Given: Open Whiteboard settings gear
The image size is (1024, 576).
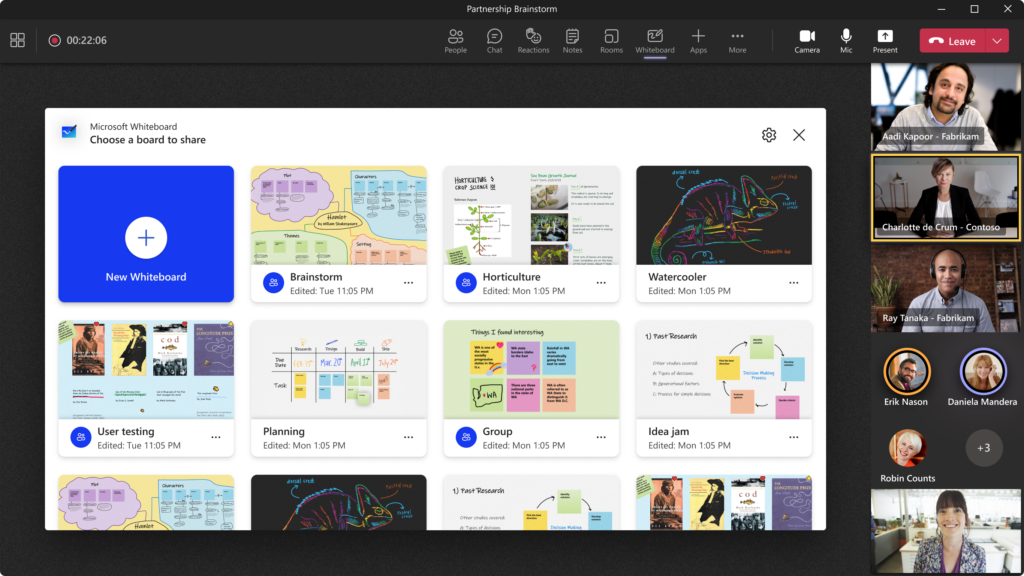Looking at the screenshot, I should coord(768,134).
